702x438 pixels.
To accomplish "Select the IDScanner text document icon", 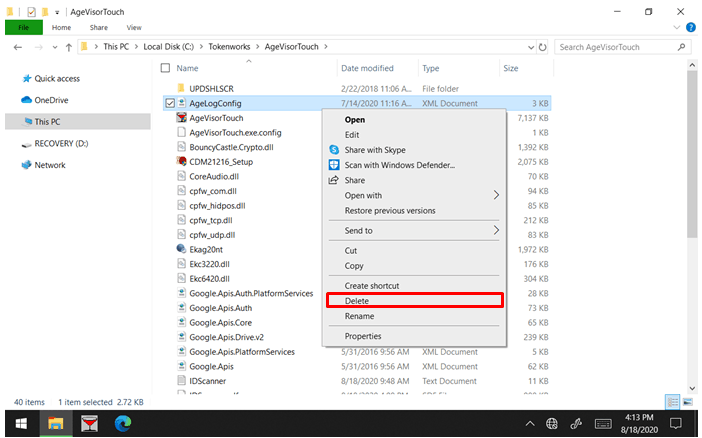I will pyautogui.click(x=181, y=381).
